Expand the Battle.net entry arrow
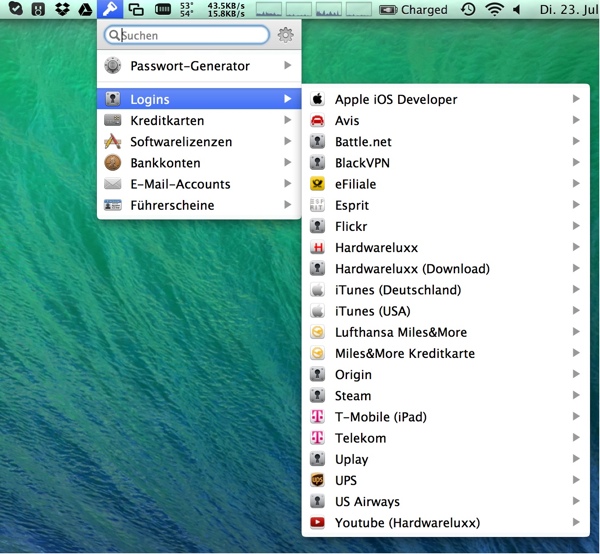Viewport: 600px width, 554px height. point(576,141)
